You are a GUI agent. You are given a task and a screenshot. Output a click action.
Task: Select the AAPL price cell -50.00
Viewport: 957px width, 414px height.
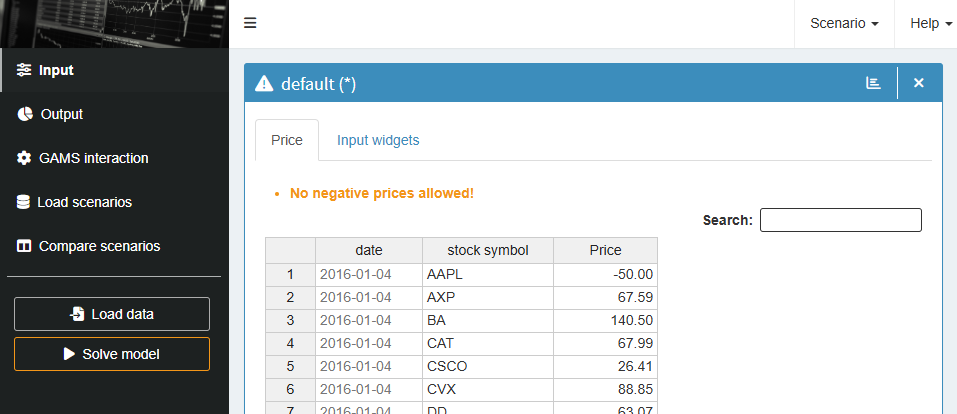click(x=605, y=274)
